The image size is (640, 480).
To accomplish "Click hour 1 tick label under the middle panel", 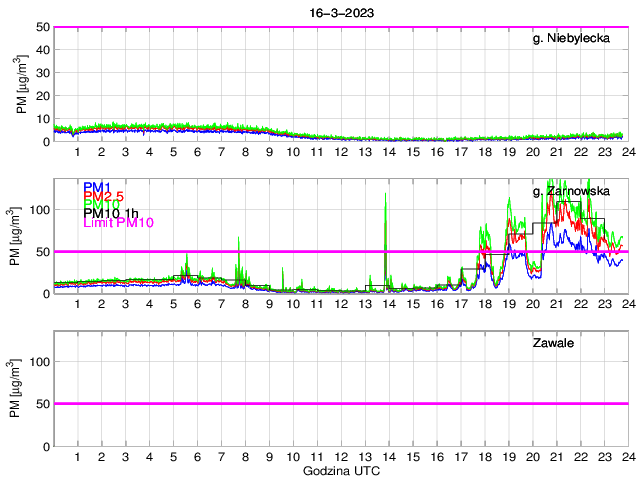I will 77,304.
